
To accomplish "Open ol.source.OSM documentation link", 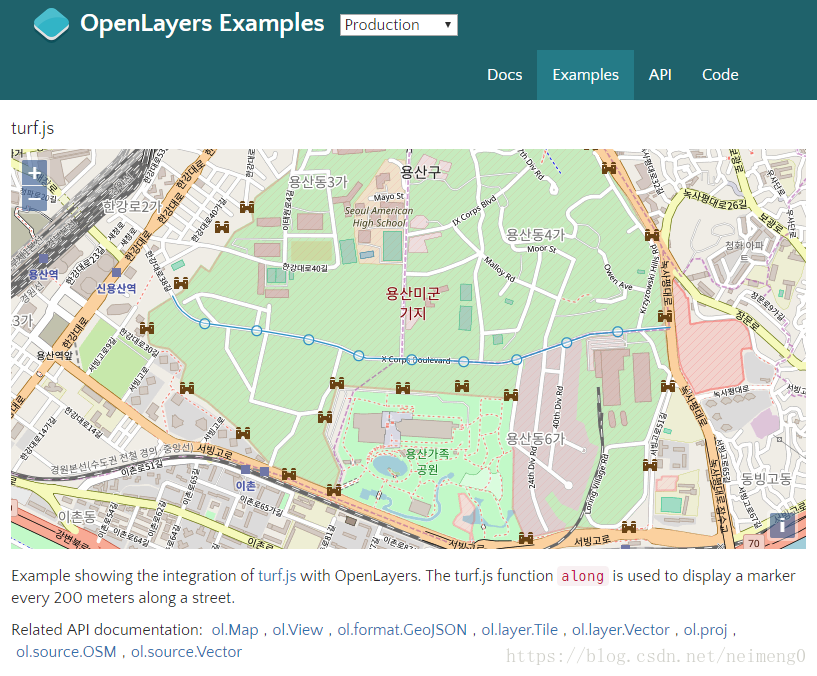I will click(66, 652).
